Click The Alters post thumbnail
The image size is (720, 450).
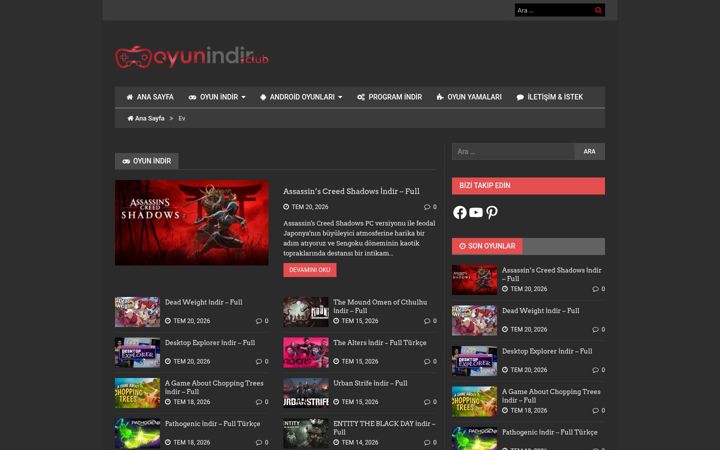tap(306, 353)
